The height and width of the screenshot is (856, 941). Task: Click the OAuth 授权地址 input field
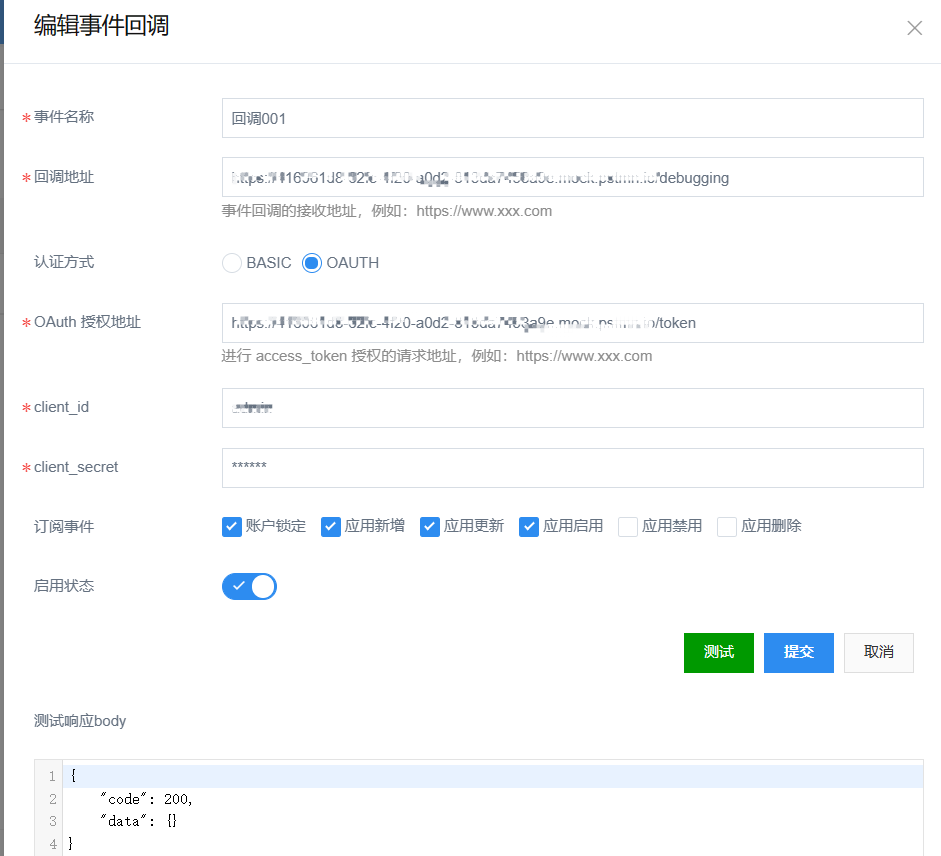(572, 323)
